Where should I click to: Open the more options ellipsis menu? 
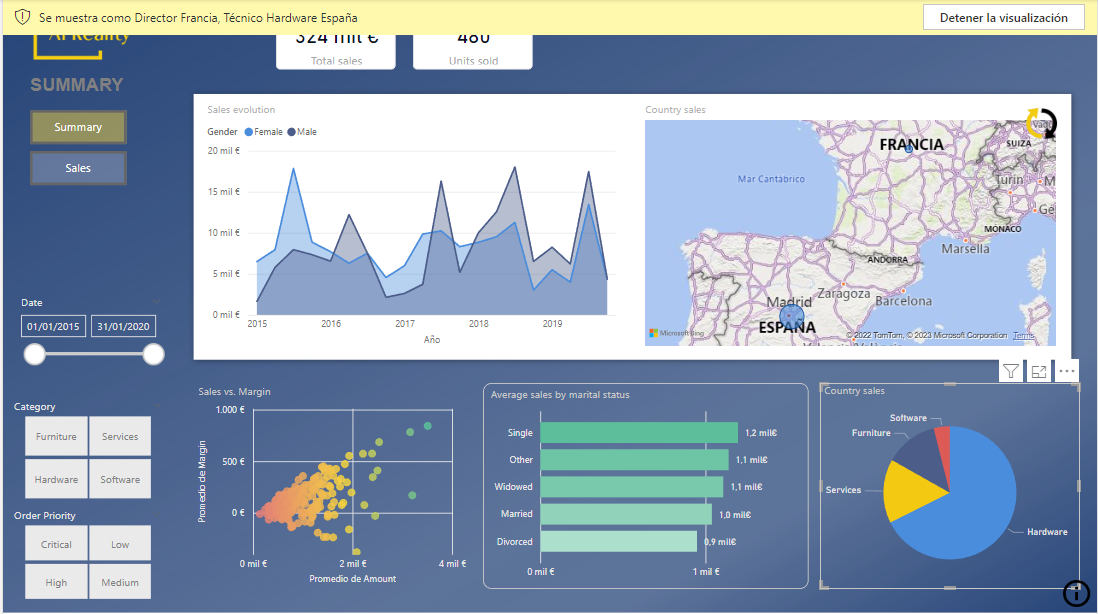pyautogui.click(x=1067, y=372)
